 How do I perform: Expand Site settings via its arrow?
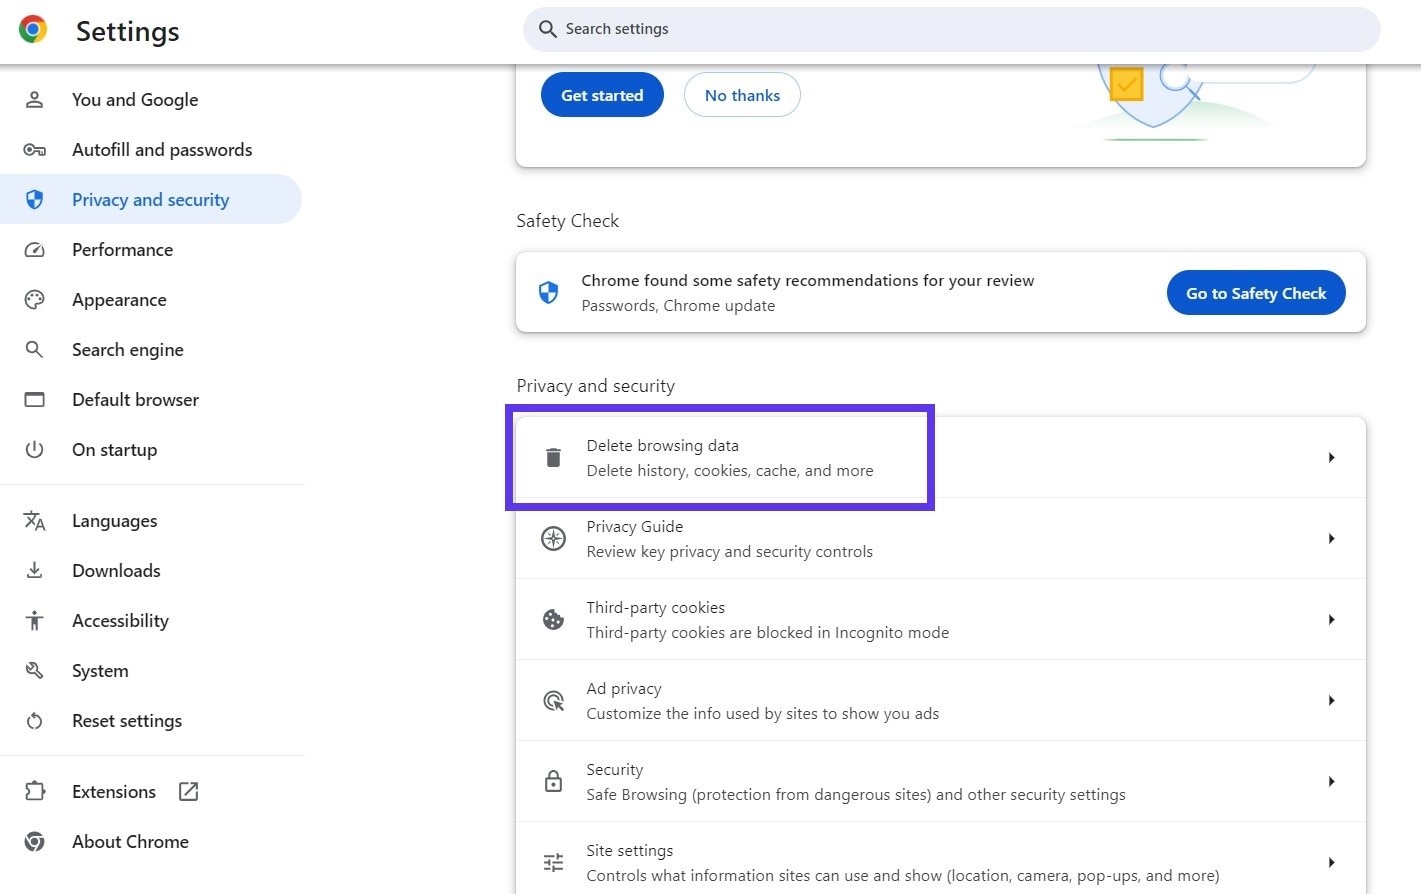coord(1331,862)
